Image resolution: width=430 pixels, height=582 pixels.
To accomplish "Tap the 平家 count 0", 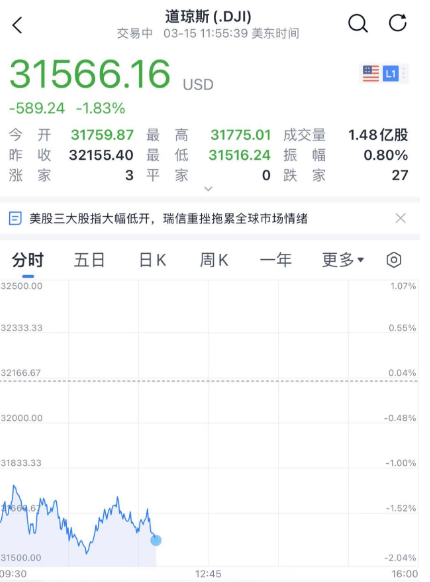I will pyautogui.click(x=266, y=175).
